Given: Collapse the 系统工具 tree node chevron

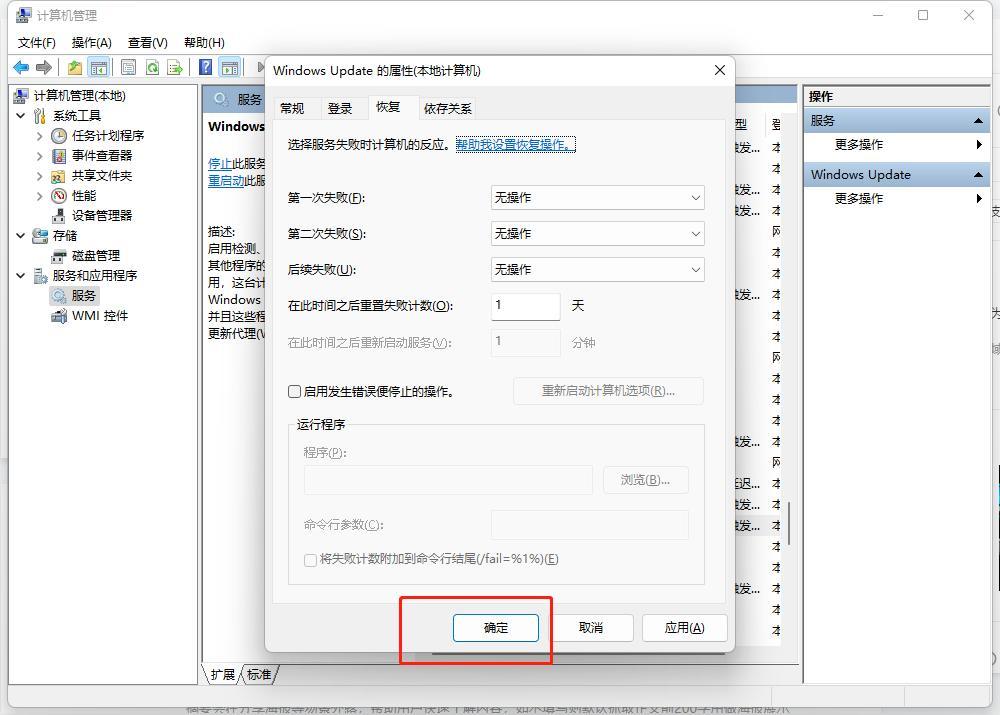Looking at the screenshot, I should (20, 115).
